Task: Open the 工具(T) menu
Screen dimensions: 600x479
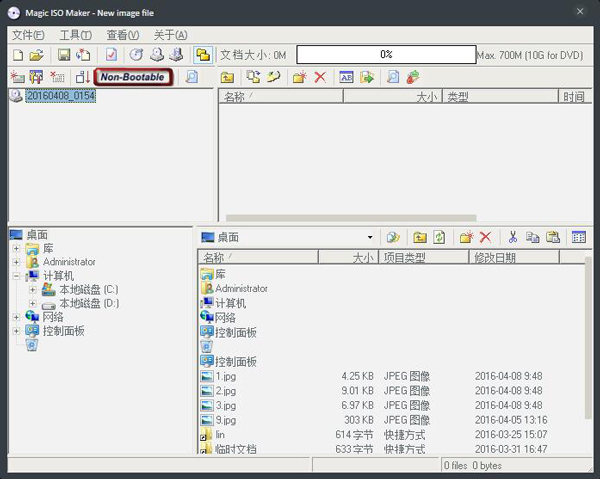Action: point(75,35)
